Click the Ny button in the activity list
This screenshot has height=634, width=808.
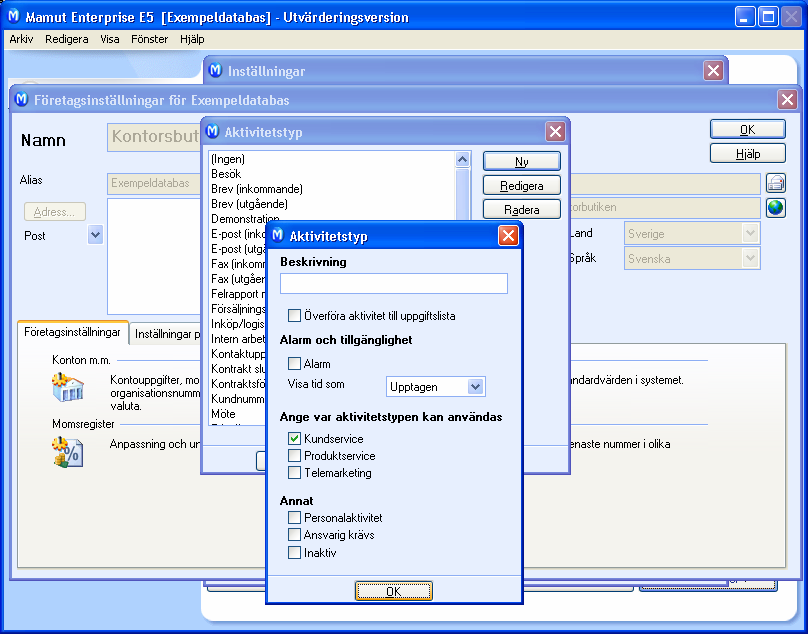521,161
